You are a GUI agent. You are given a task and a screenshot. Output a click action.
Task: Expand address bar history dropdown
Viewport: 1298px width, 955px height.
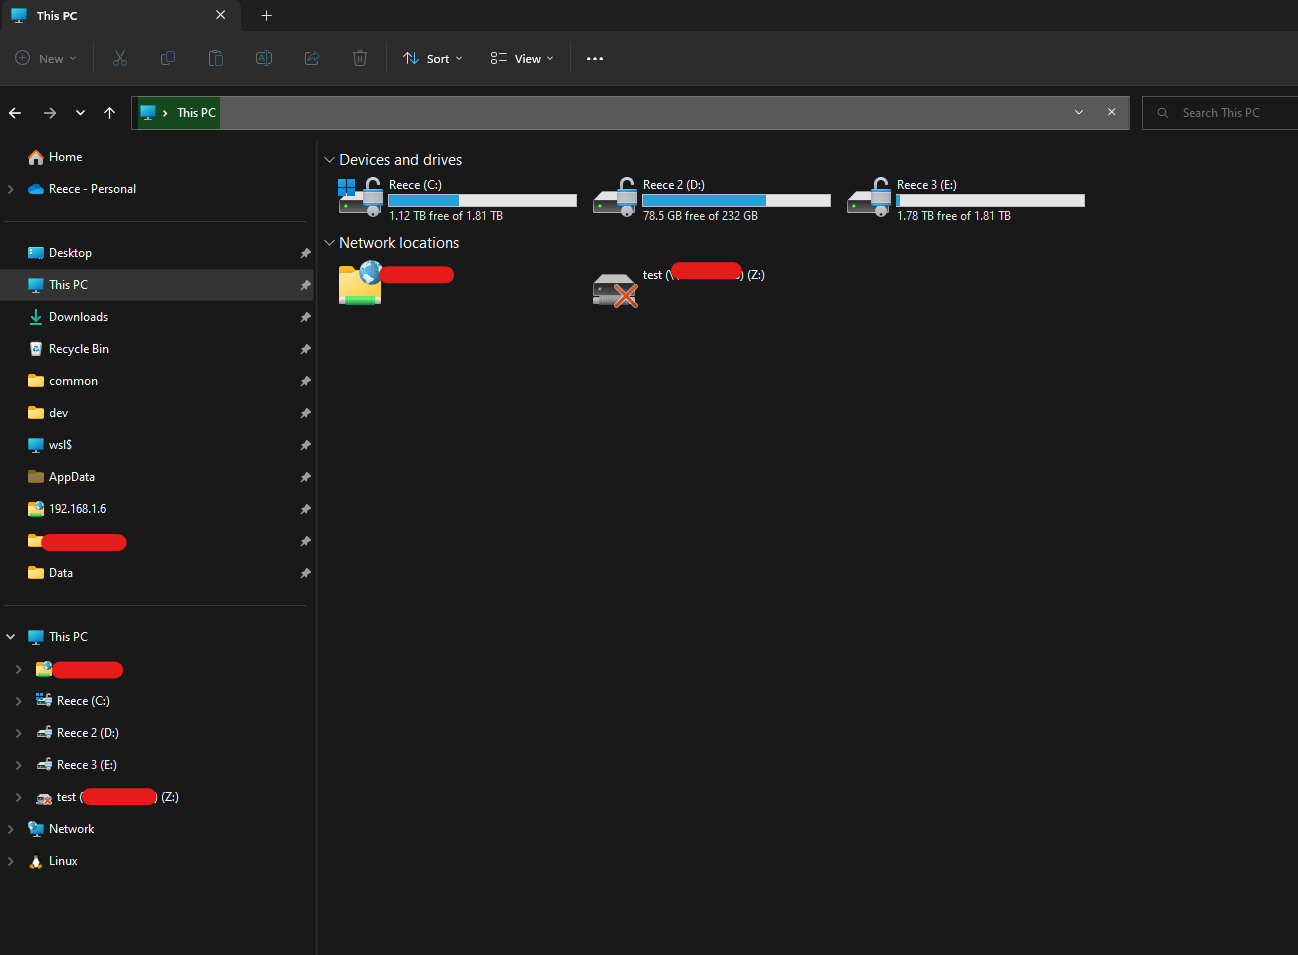point(1079,112)
